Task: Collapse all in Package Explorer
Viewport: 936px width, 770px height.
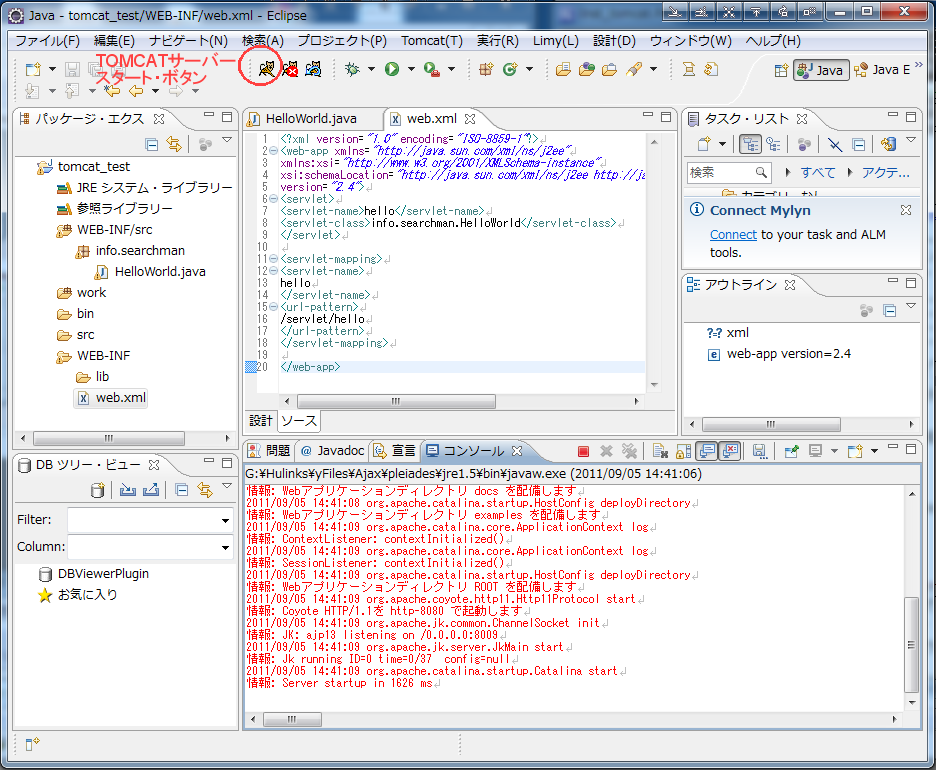Action: click(152, 144)
